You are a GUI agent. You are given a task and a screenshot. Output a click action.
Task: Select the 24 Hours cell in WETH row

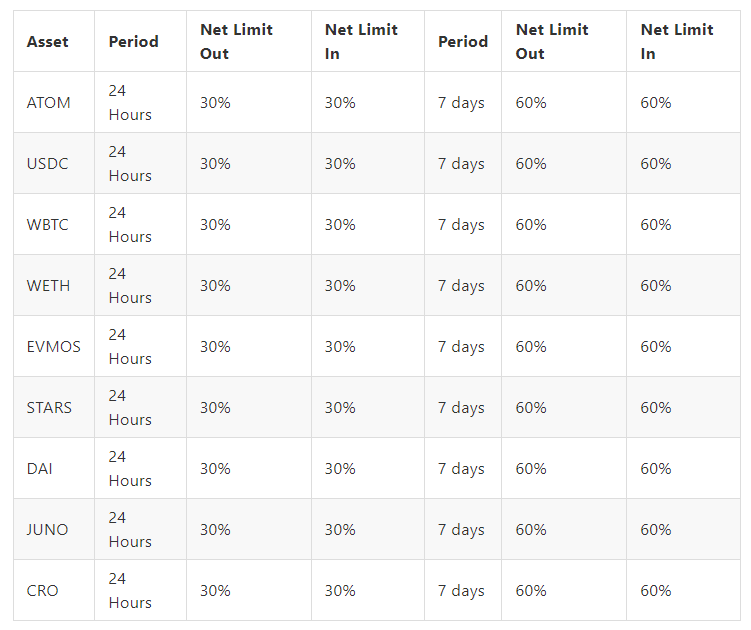(131, 286)
